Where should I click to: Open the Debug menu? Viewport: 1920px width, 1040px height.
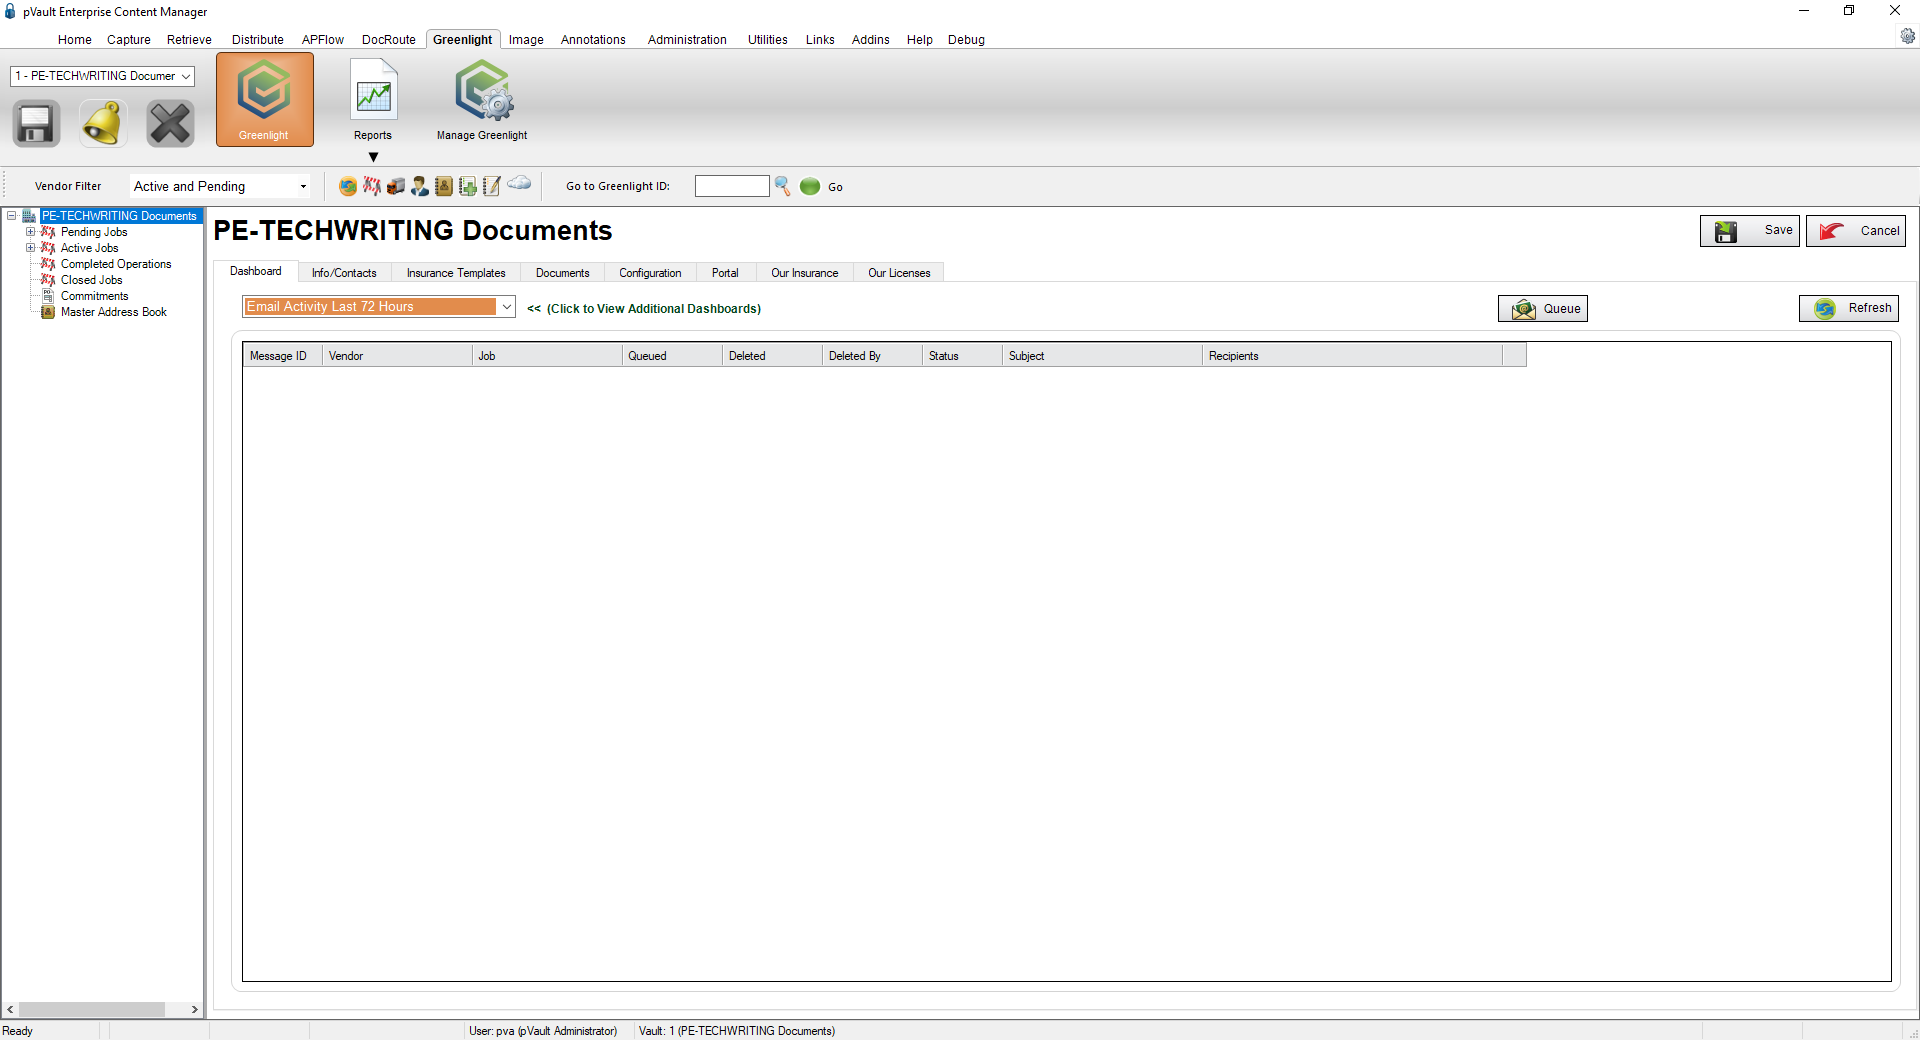coord(966,40)
